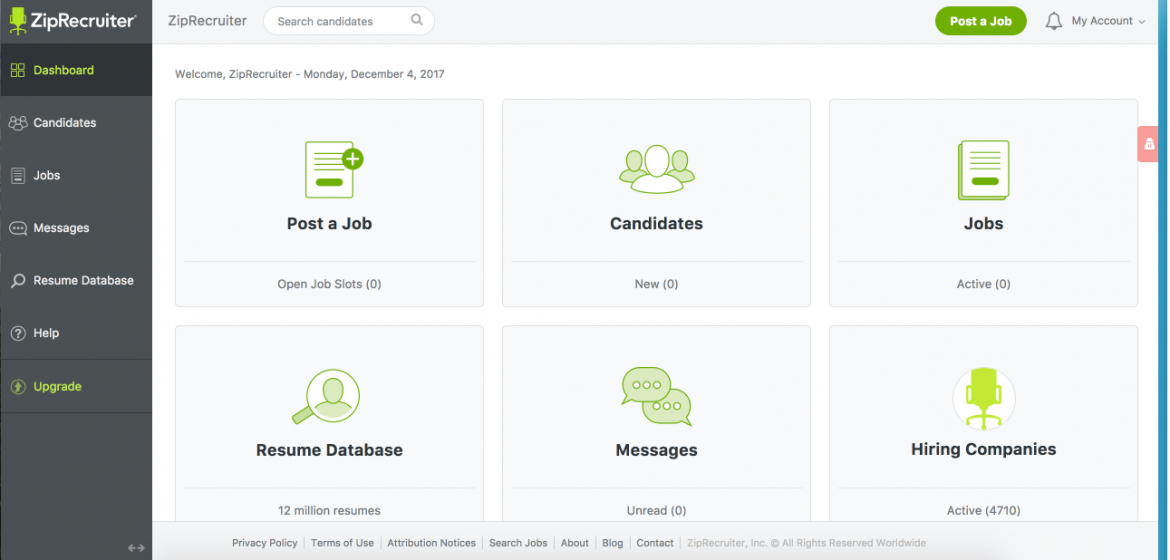Open notifications bell icon
This screenshot has height=560, width=1170.
coord(1054,21)
